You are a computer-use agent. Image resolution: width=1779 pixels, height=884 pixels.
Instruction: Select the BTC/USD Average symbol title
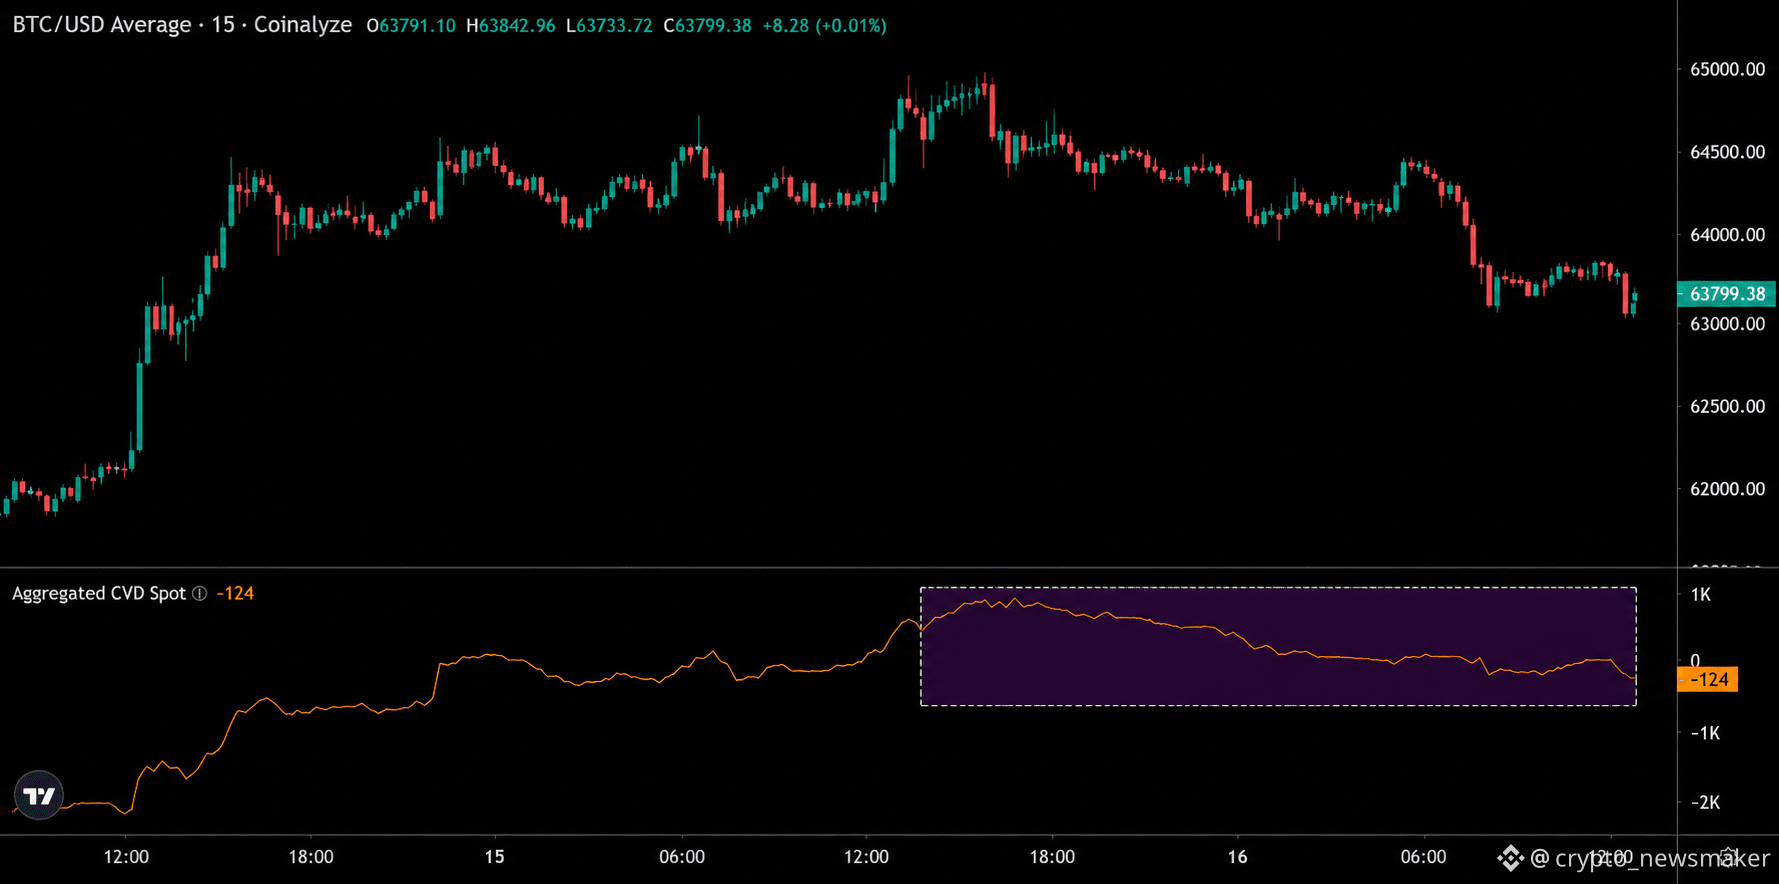[x=101, y=25]
